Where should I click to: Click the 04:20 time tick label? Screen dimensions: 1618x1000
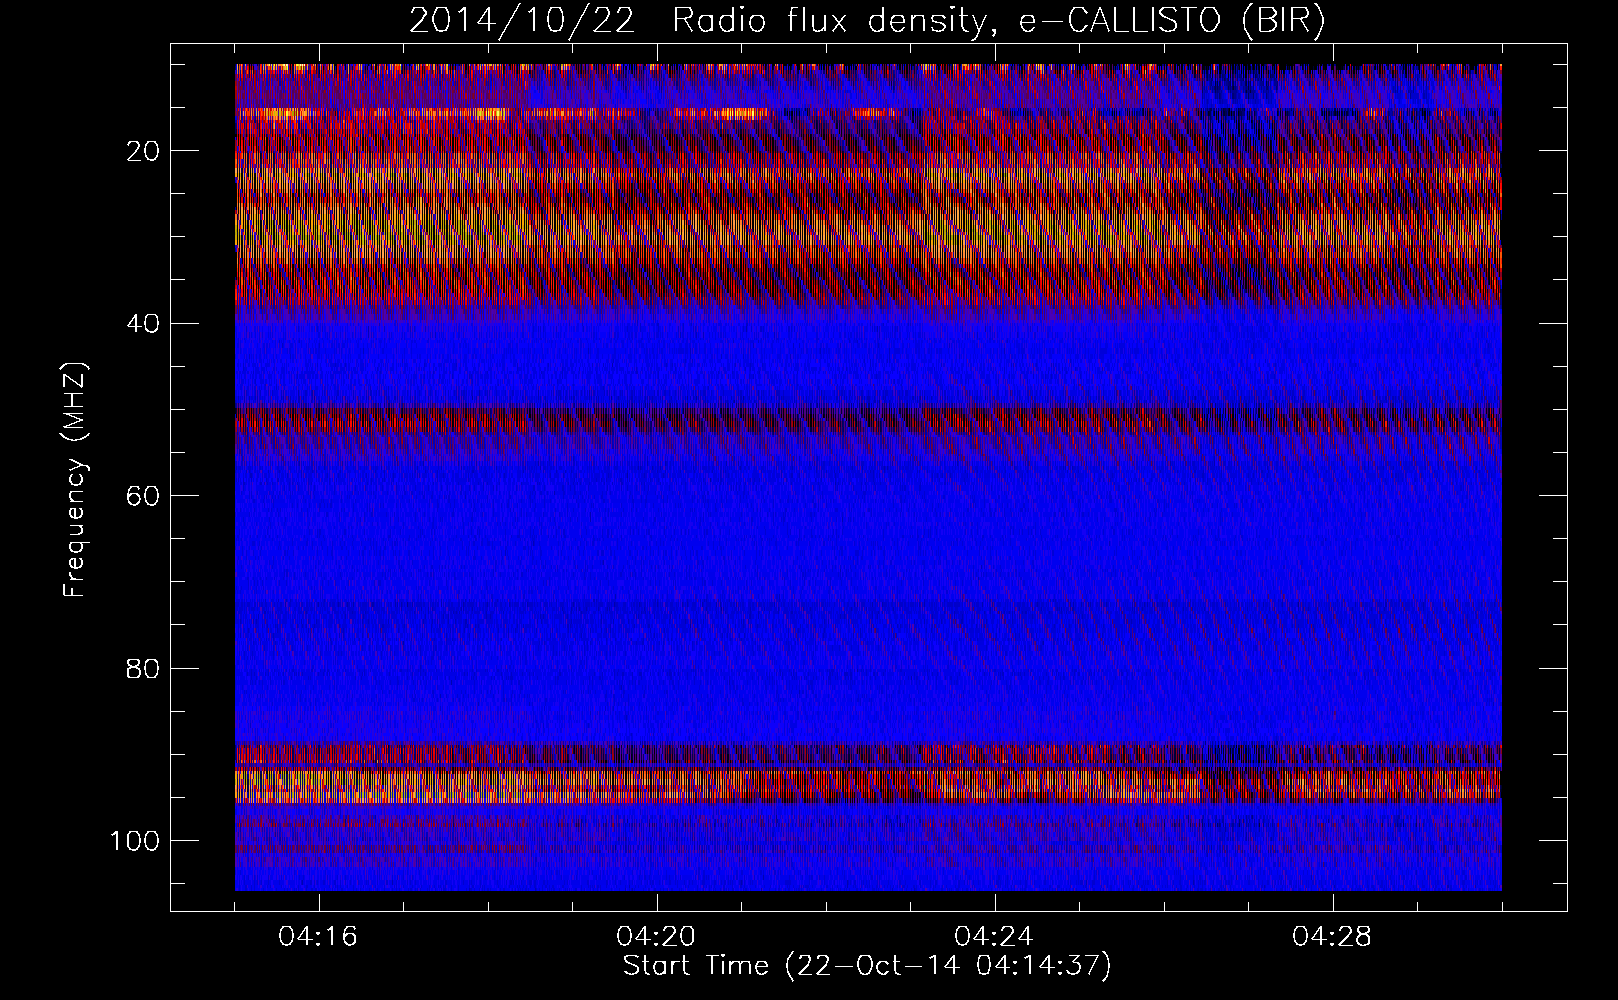pos(657,937)
